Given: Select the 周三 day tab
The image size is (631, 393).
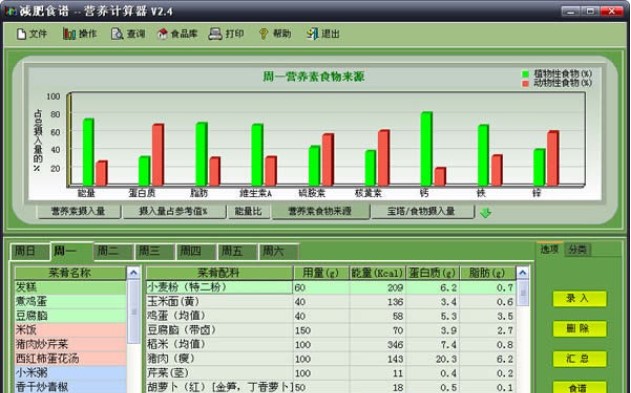Looking at the screenshot, I should [155, 252].
